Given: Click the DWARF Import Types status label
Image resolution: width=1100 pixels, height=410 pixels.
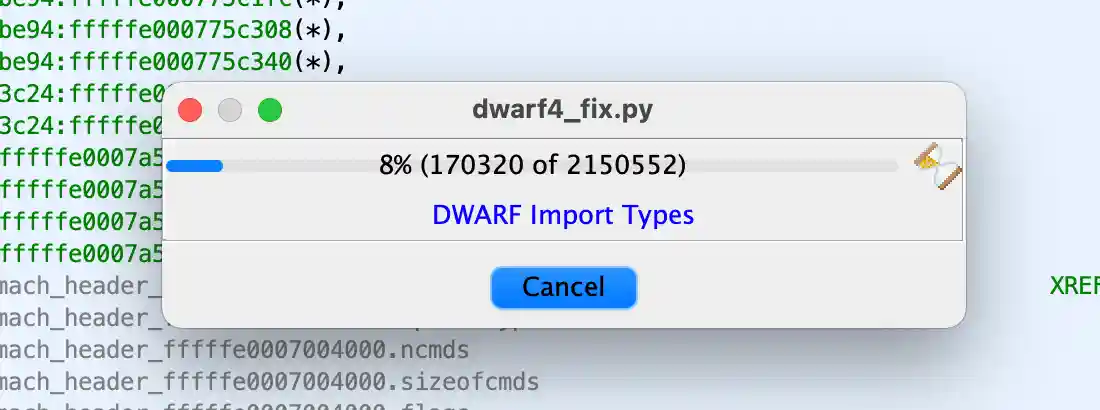Looking at the screenshot, I should click(x=563, y=215).
